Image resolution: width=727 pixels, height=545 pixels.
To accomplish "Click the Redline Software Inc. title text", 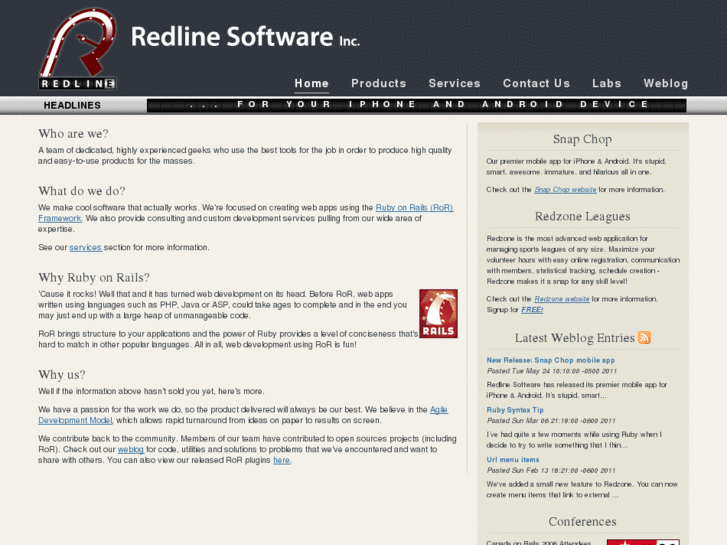I will coord(245,37).
